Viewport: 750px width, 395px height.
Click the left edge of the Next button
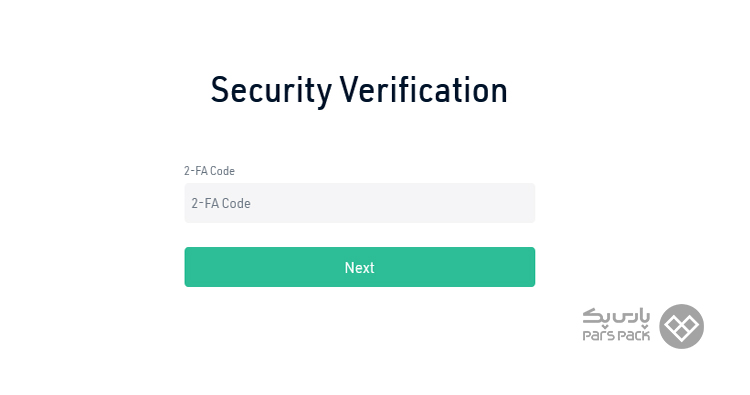click(191, 267)
